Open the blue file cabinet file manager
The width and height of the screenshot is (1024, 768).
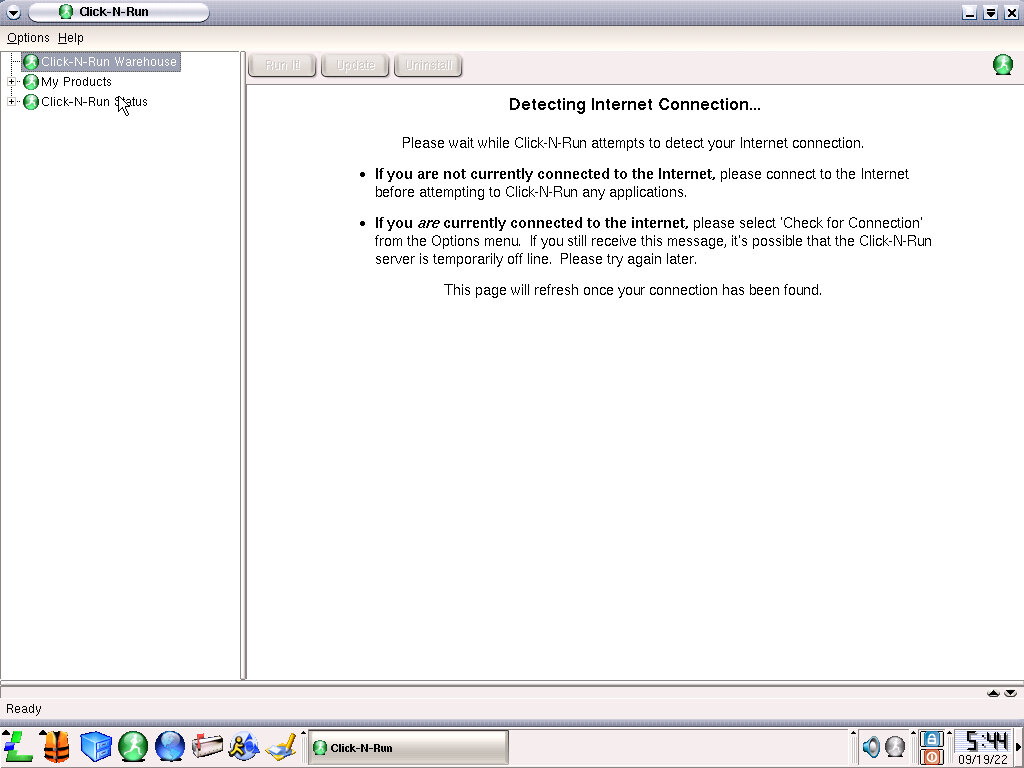(95, 746)
